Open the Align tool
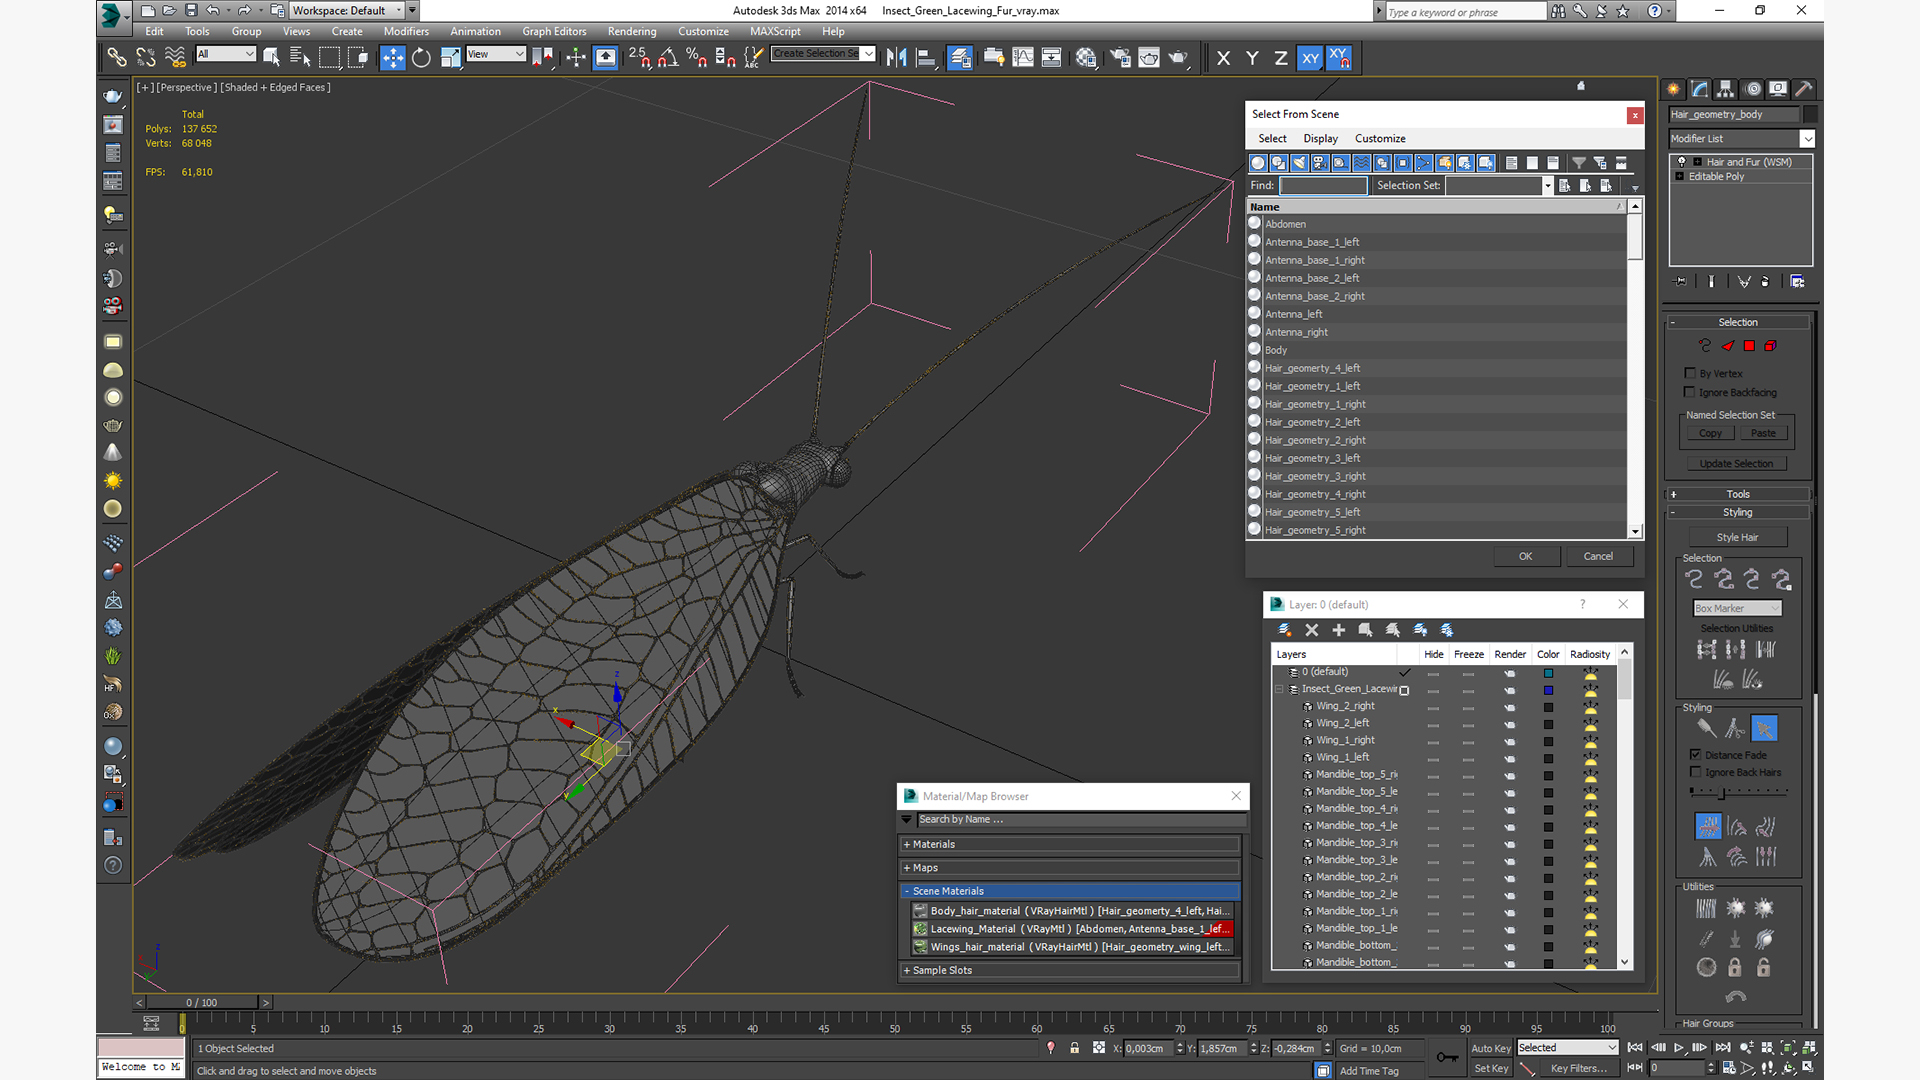This screenshot has width=1920, height=1080. [926, 58]
